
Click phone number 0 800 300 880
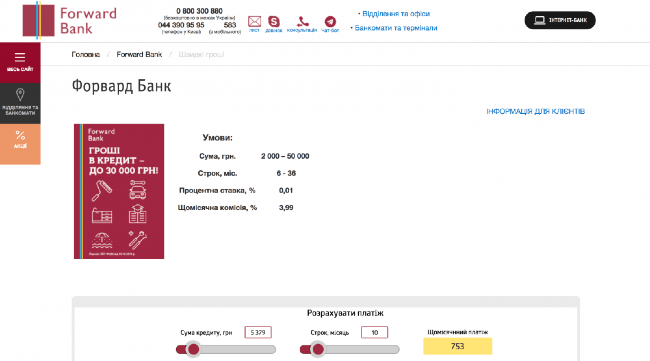pos(199,11)
